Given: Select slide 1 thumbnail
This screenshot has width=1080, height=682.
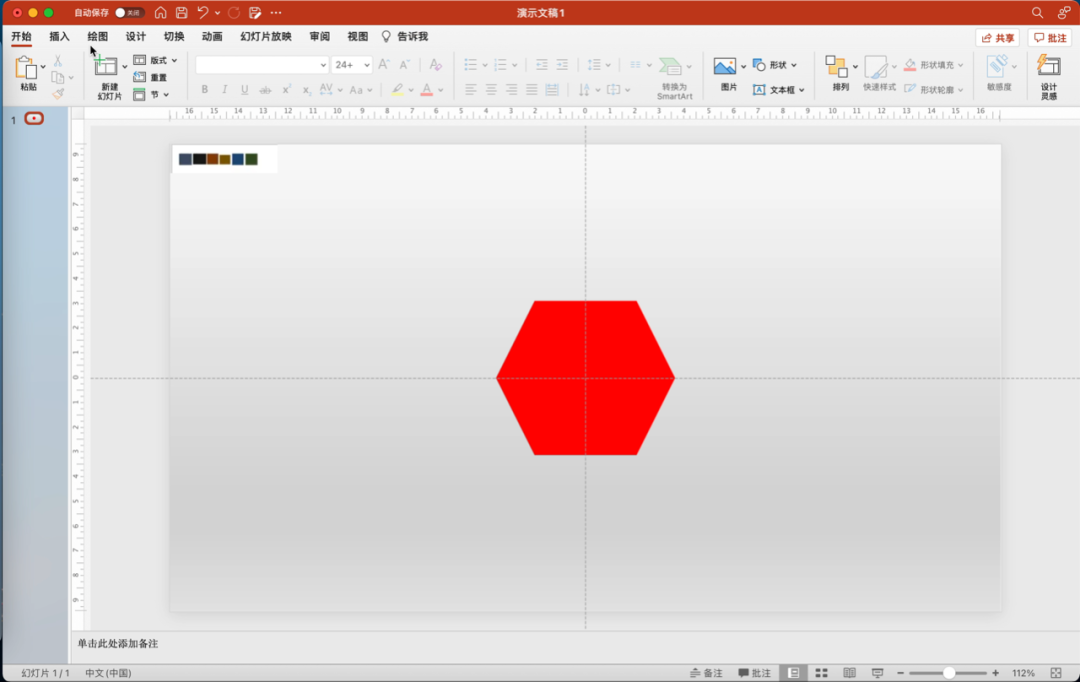Looking at the screenshot, I should click(x=34, y=118).
